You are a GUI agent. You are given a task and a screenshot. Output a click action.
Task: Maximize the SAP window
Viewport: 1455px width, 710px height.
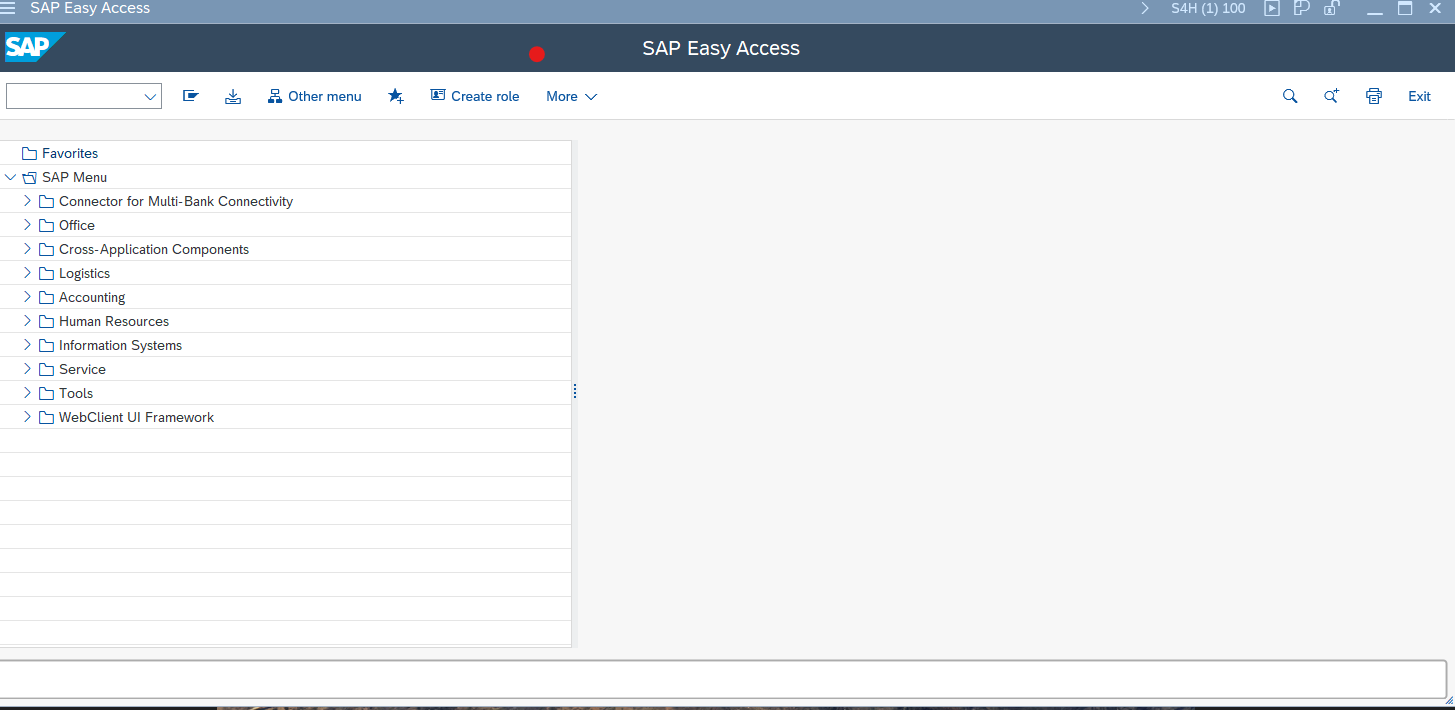tap(1405, 8)
